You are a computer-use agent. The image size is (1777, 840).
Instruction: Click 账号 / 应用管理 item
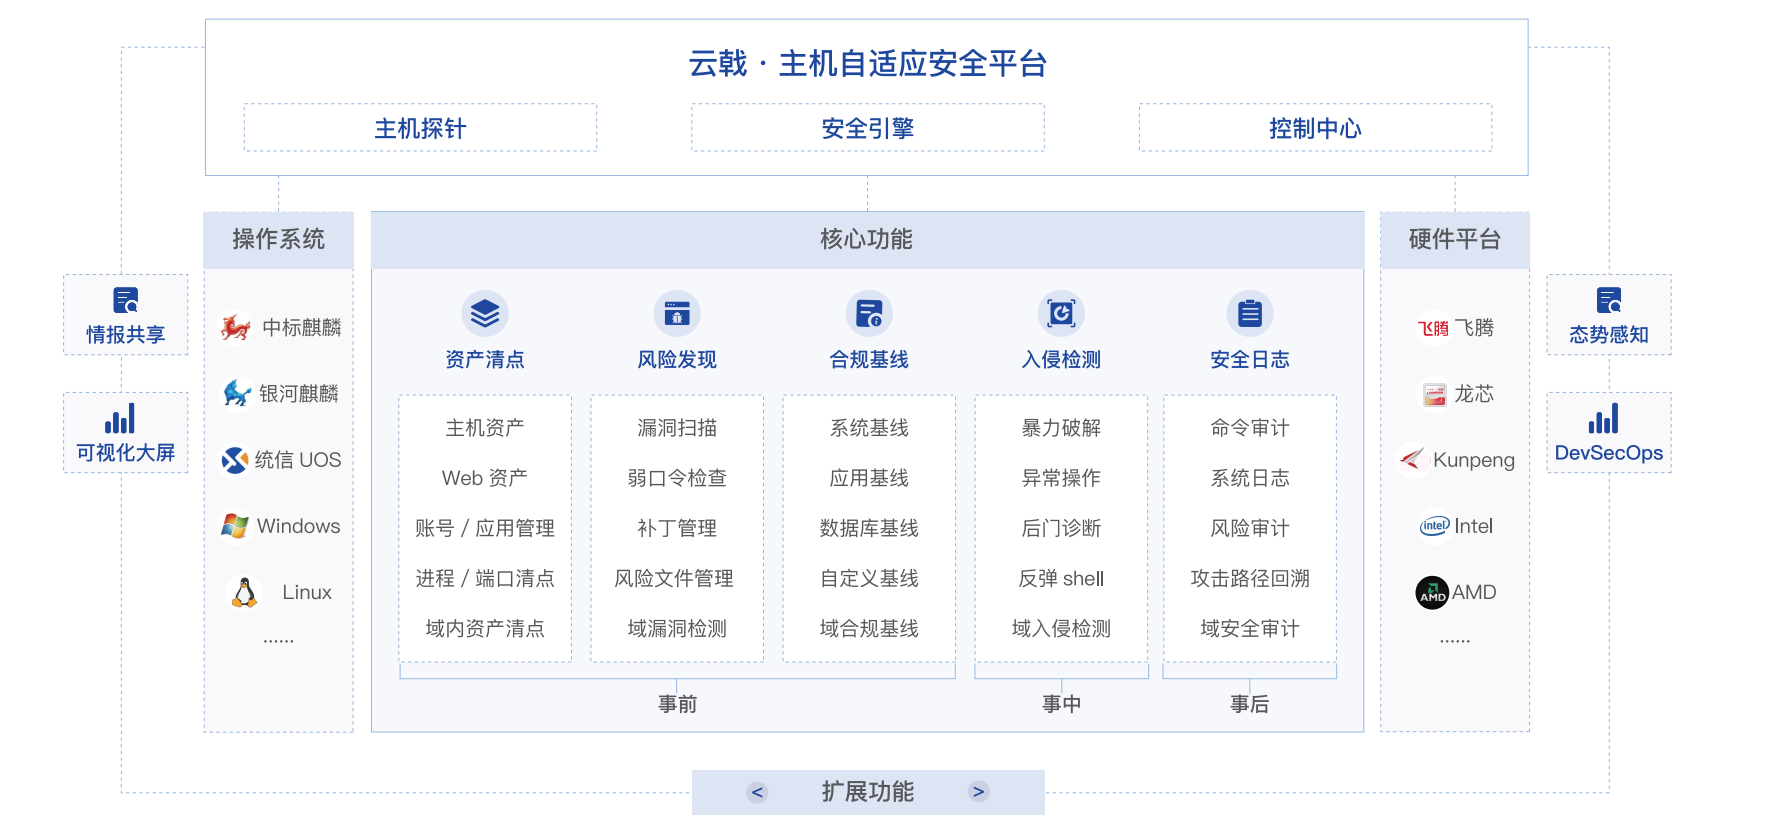pos(485,528)
